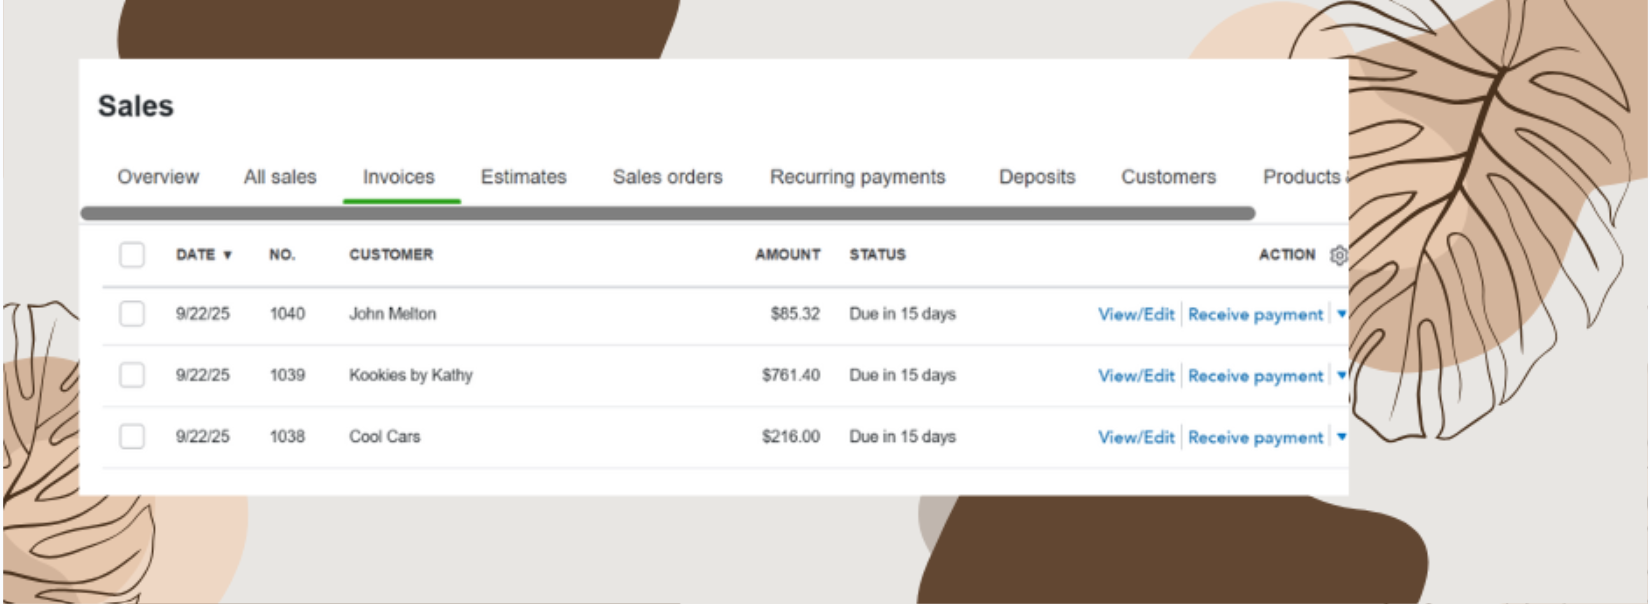Open the Sales orders tab
The image size is (1650, 604).
667,177
